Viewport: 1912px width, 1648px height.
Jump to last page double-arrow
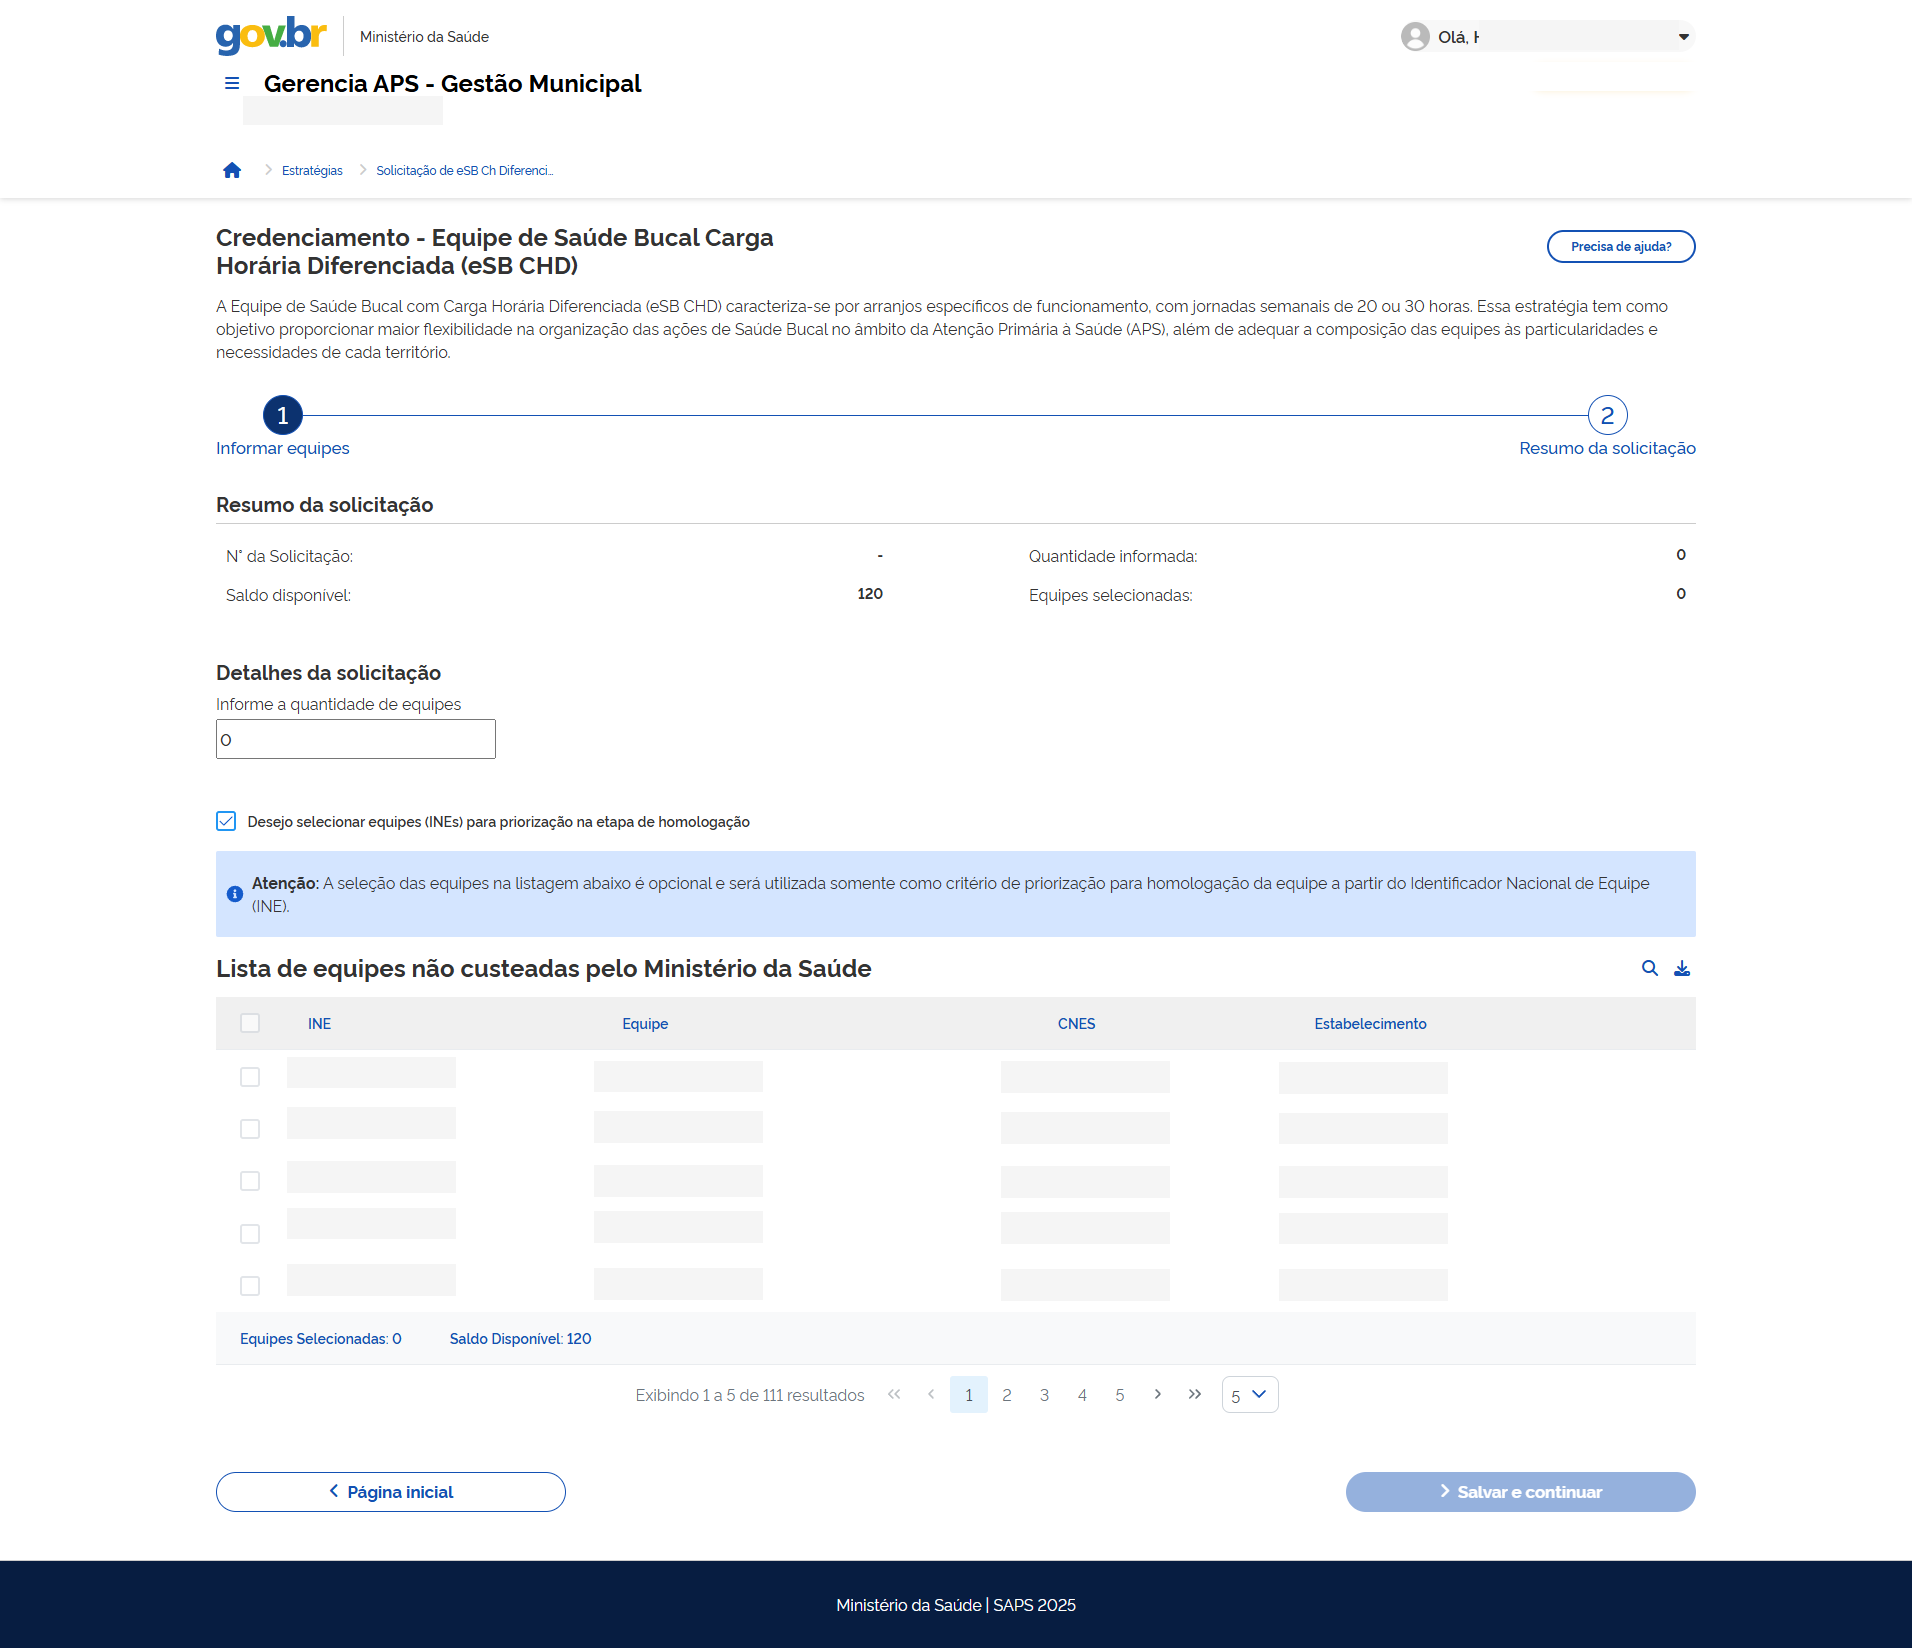pyautogui.click(x=1195, y=1394)
